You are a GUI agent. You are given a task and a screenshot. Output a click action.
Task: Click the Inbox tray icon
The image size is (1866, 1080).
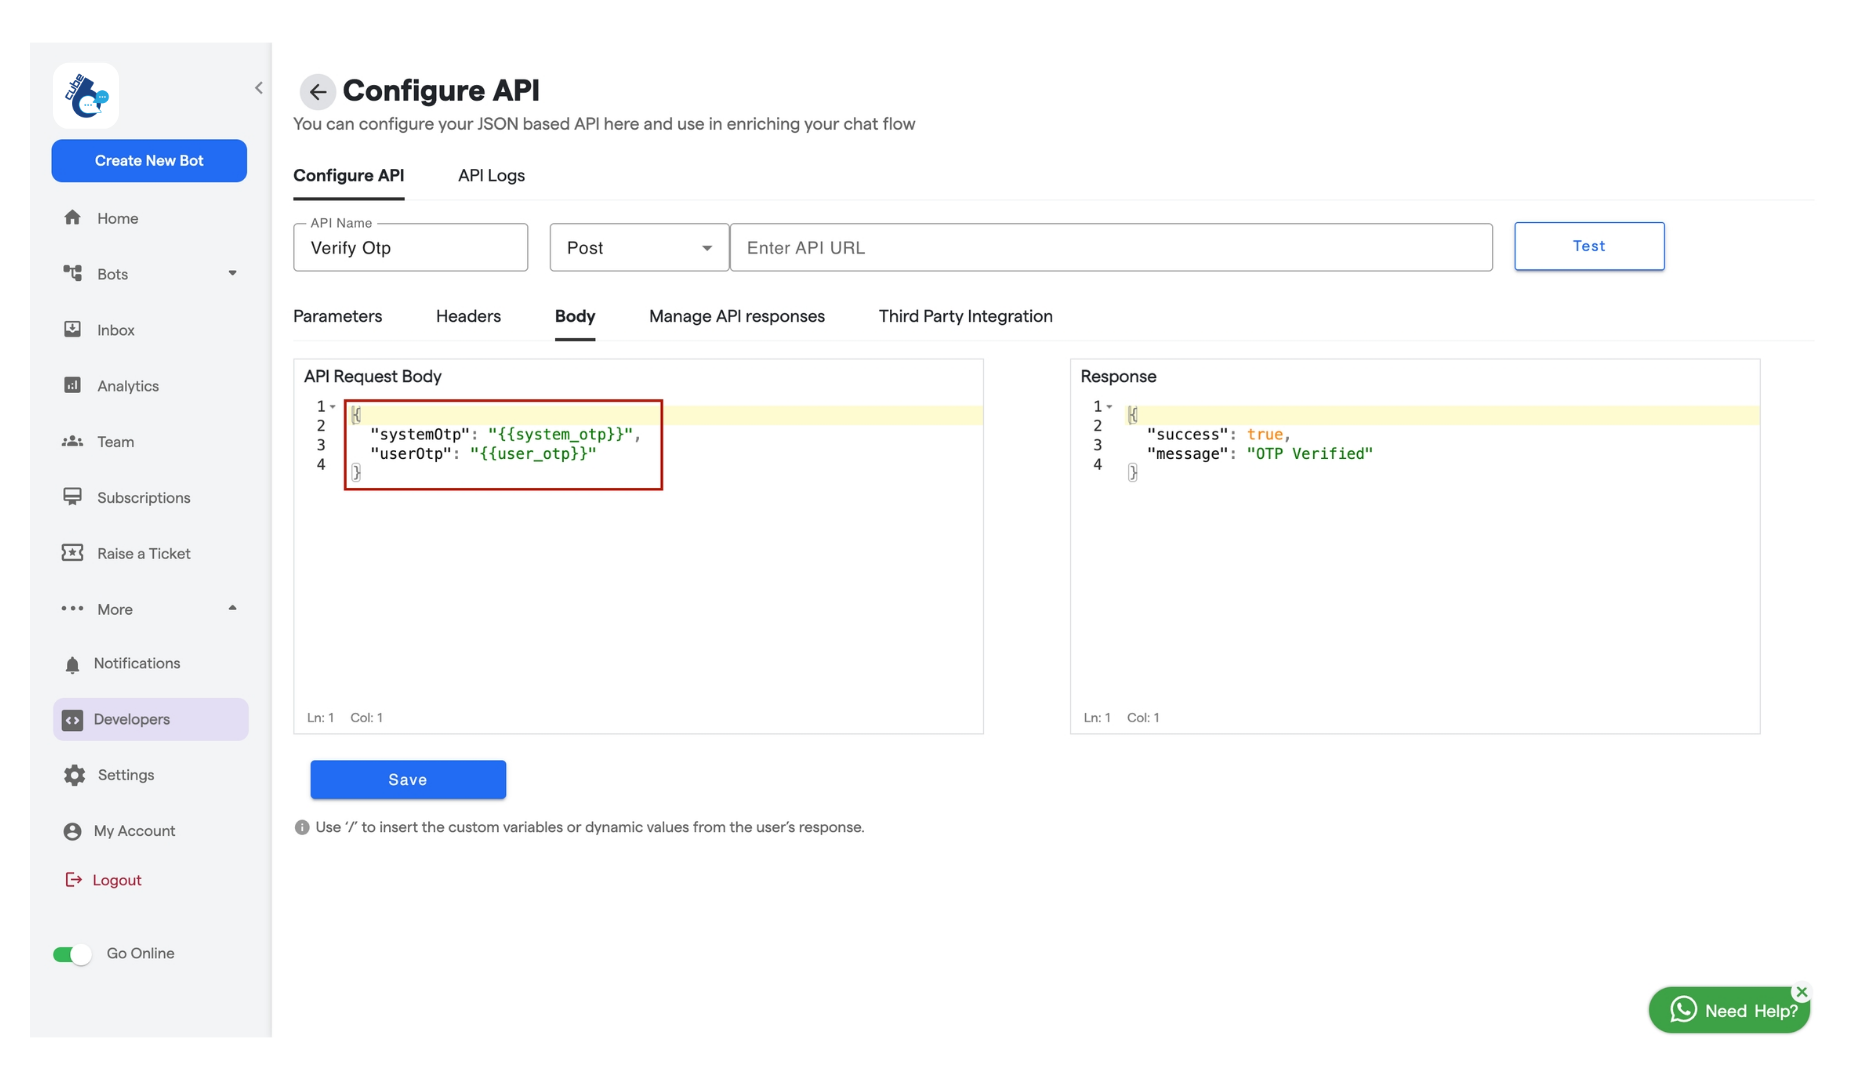tap(72, 329)
